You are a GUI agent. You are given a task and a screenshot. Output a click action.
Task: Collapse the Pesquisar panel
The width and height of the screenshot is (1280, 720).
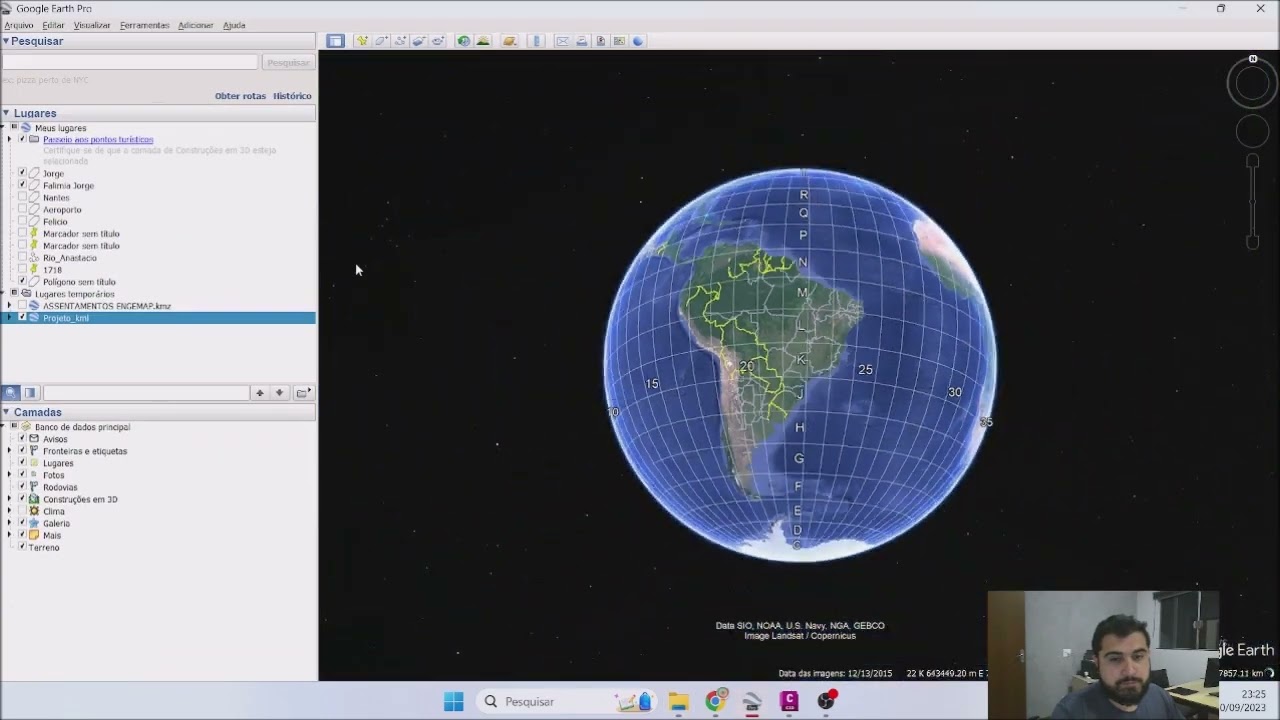coord(6,41)
